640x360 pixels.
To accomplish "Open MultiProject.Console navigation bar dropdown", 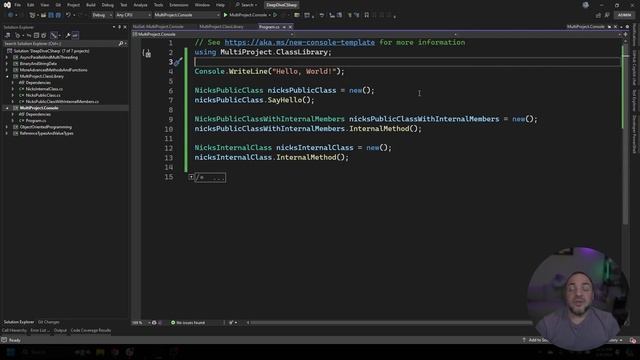I will click(x=212, y=35).
